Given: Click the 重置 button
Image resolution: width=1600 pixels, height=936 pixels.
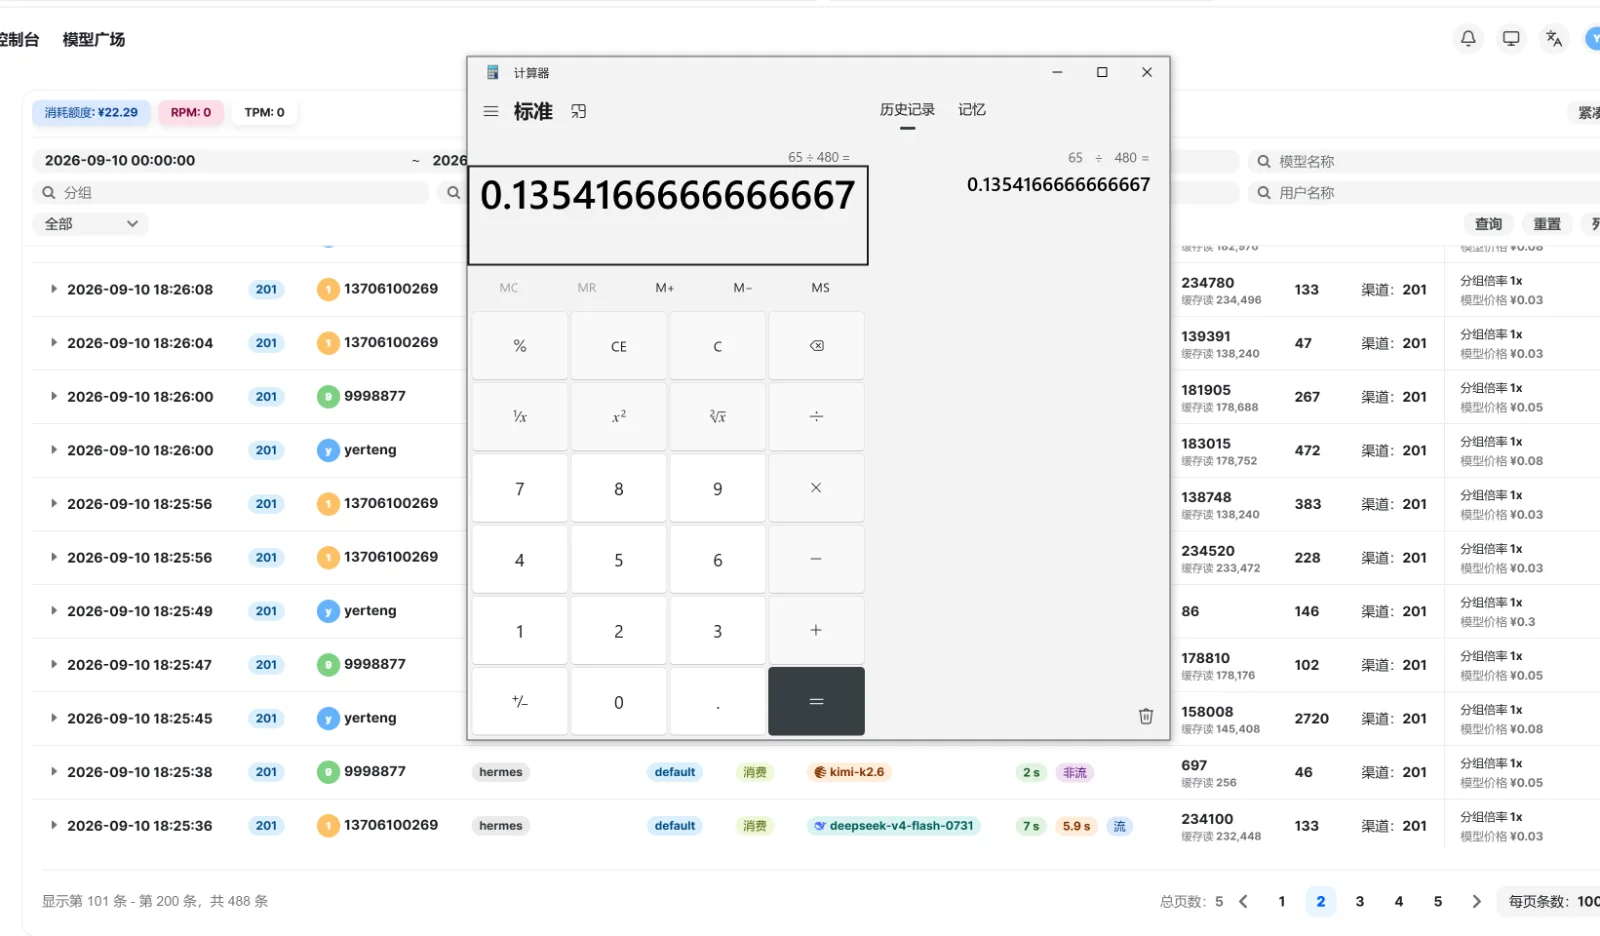Looking at the screenshot, I should 1547,224.
